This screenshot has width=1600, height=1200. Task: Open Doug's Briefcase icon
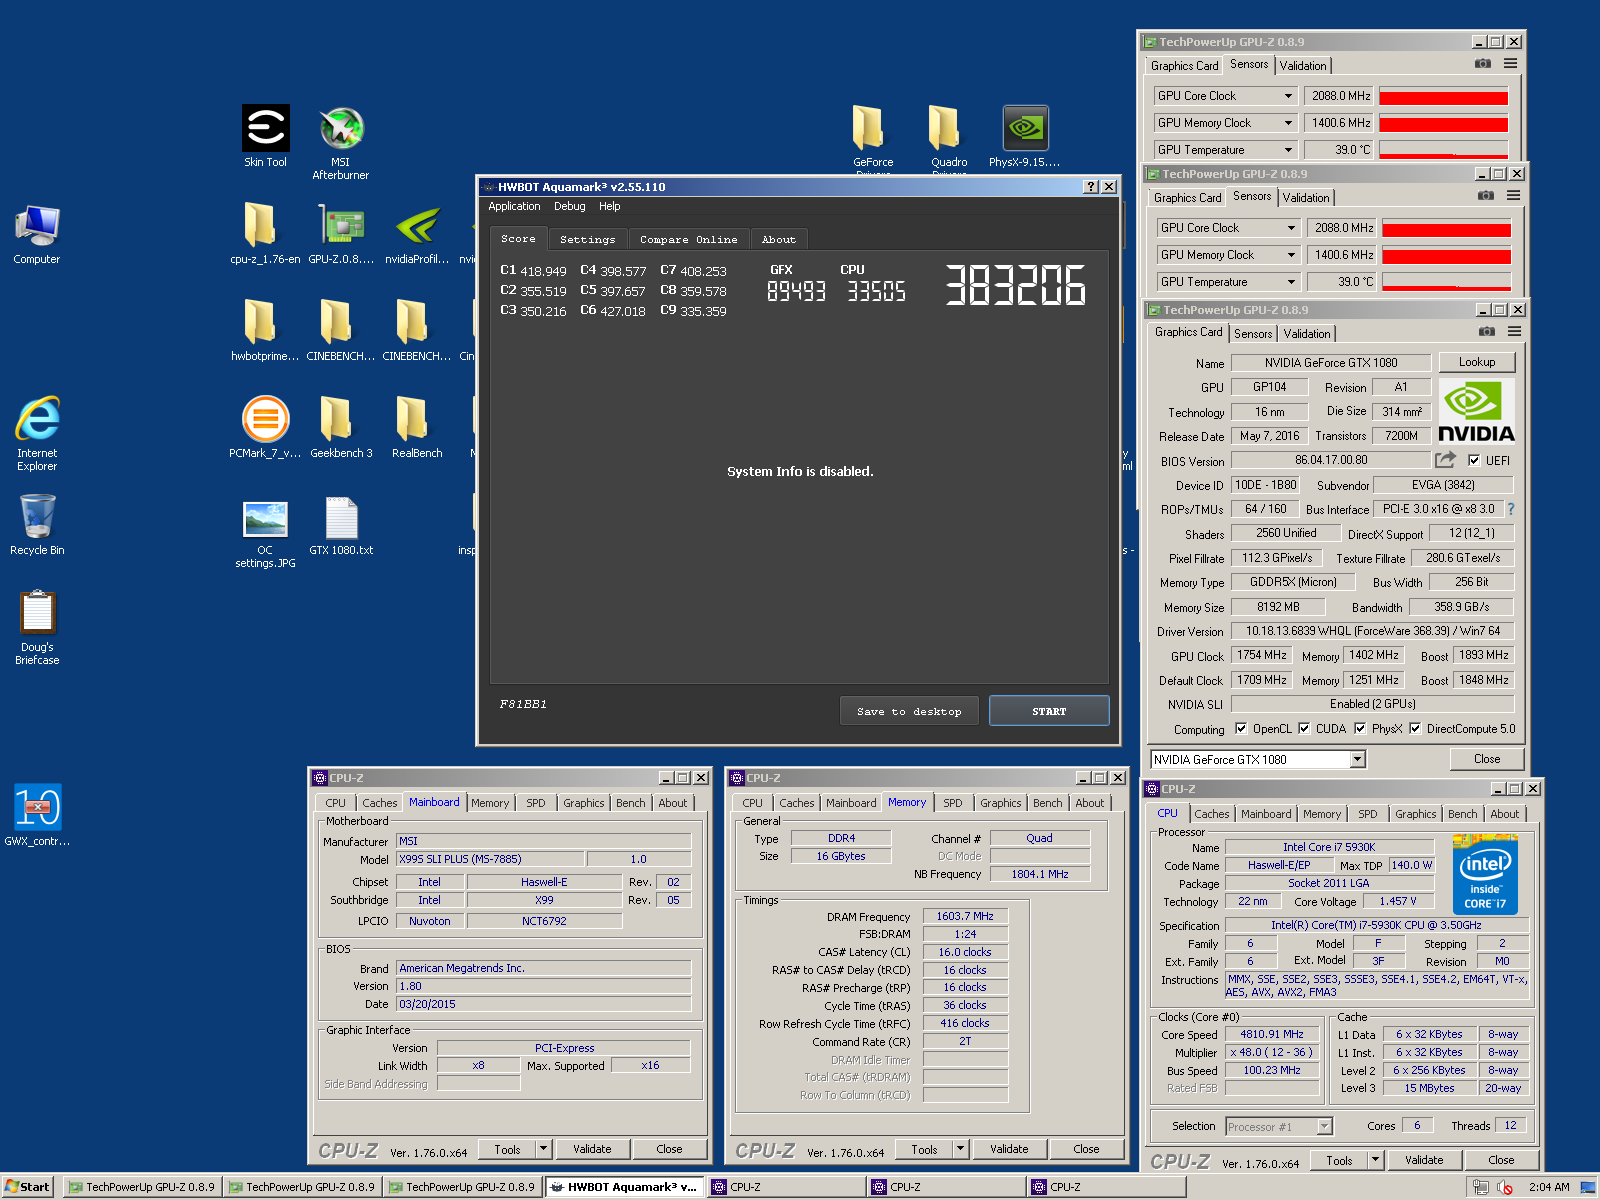coord(37,627)
